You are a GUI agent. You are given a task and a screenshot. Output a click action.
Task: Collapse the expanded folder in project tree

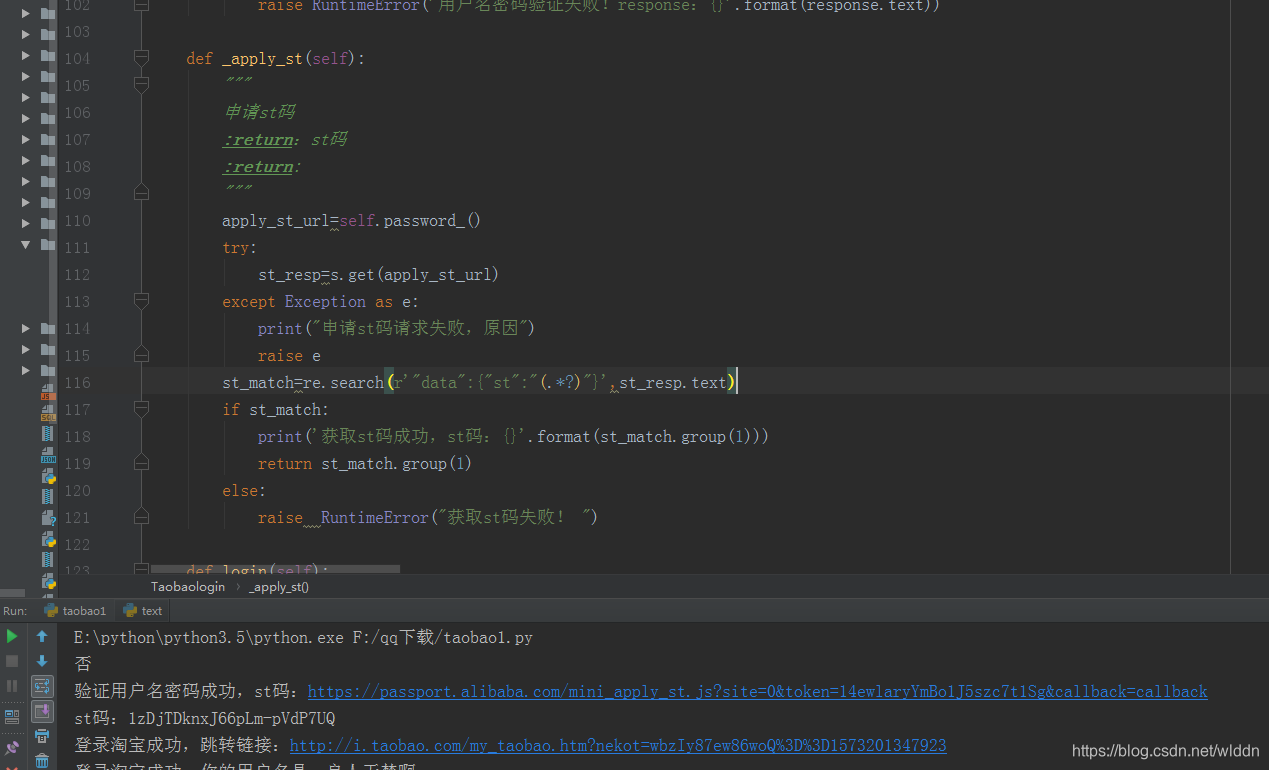point(26,244)
